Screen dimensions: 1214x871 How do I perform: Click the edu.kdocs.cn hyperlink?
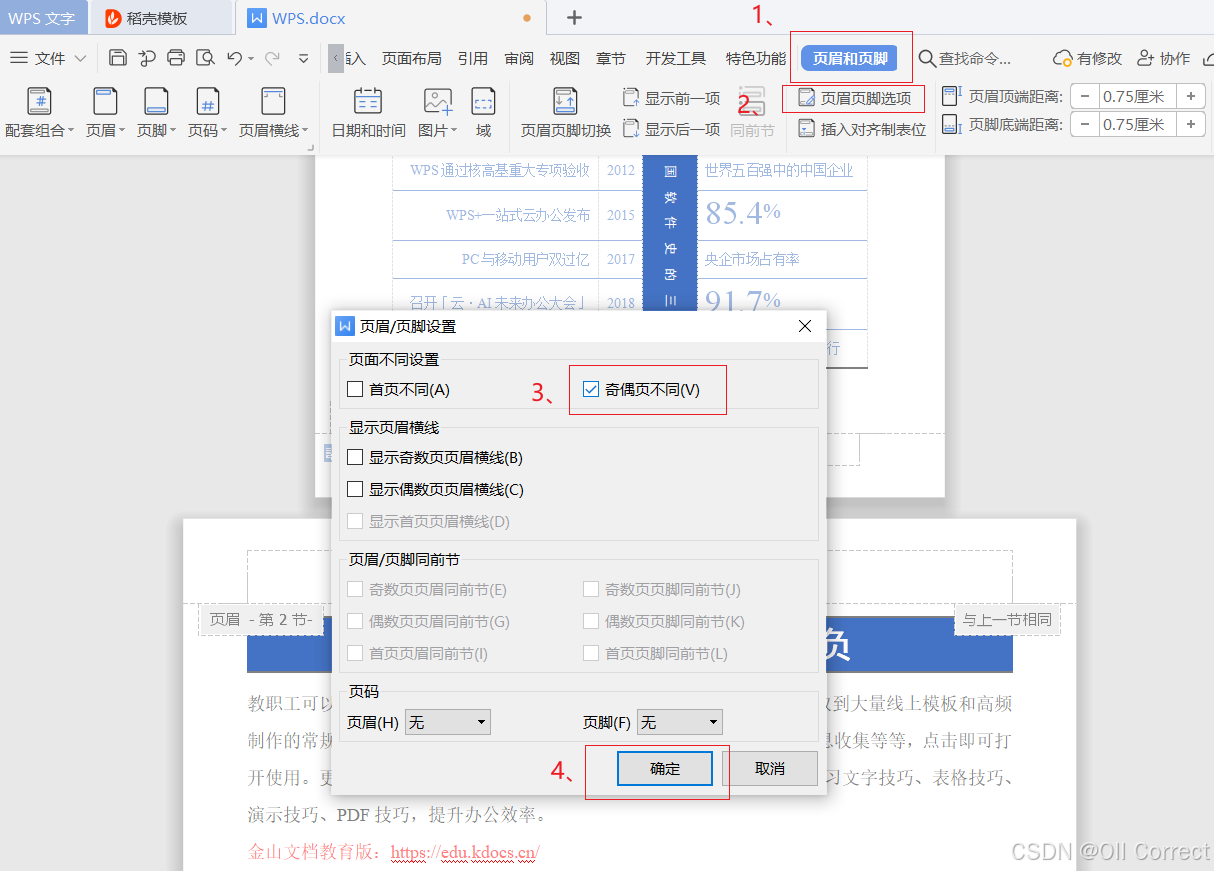coord(465,852)
